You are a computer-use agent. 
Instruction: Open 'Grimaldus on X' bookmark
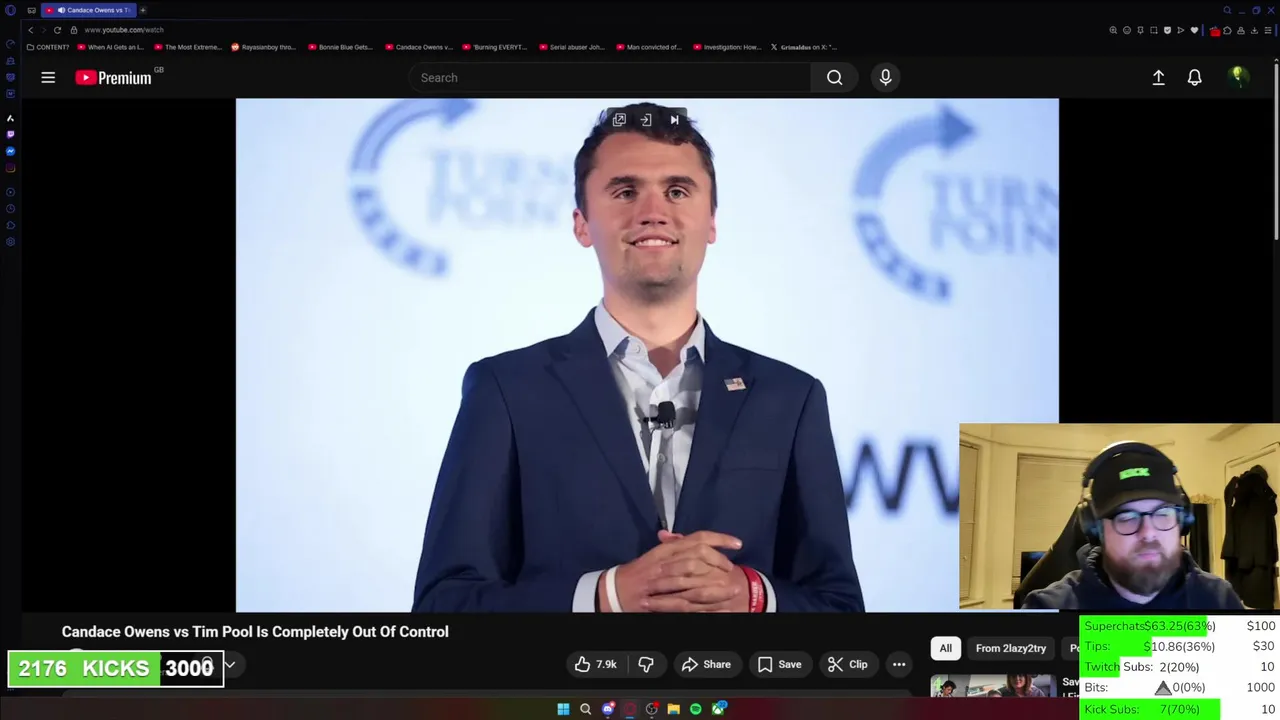804,47
